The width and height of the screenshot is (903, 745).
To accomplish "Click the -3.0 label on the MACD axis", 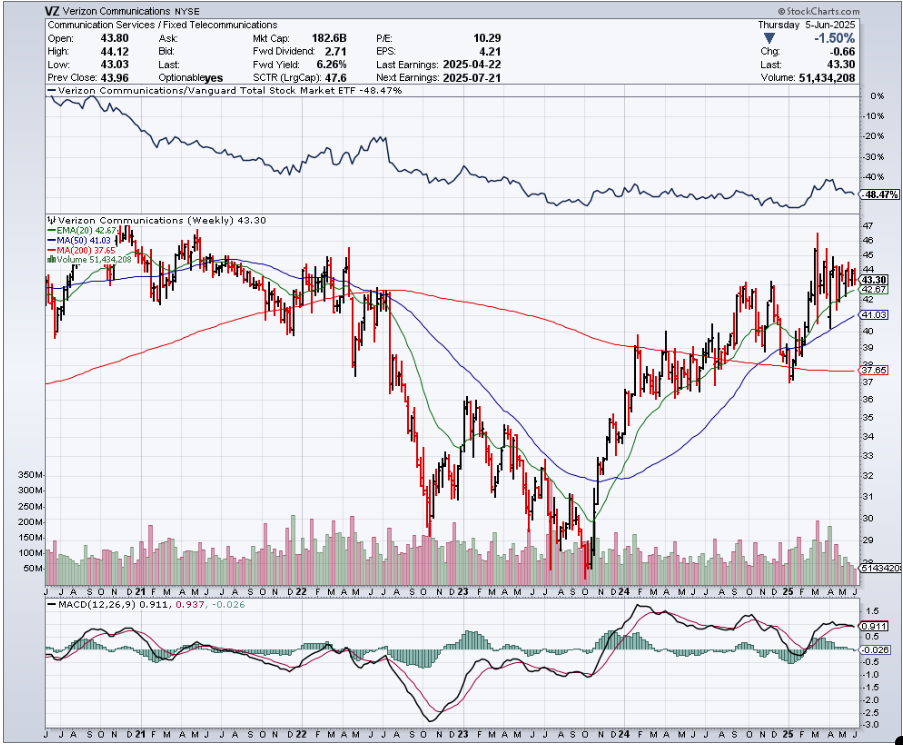I will click(x=871, y=725).
